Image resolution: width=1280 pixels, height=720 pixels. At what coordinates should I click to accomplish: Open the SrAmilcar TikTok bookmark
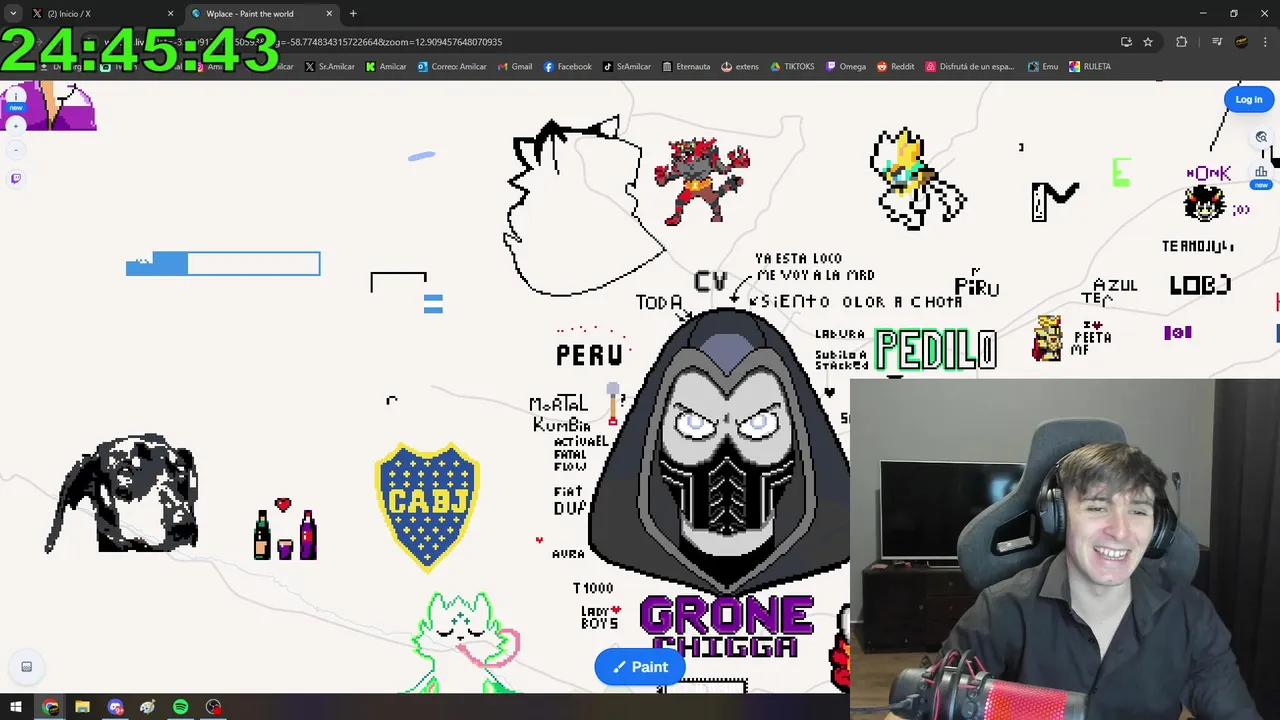[x=627, y=67]
